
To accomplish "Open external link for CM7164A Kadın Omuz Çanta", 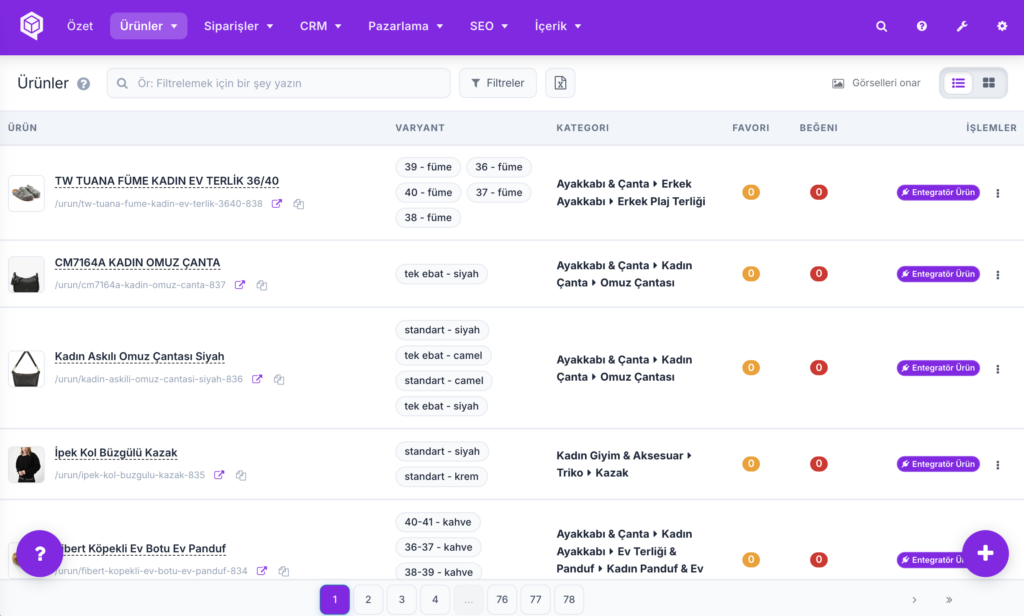I will tap(240, 285).
